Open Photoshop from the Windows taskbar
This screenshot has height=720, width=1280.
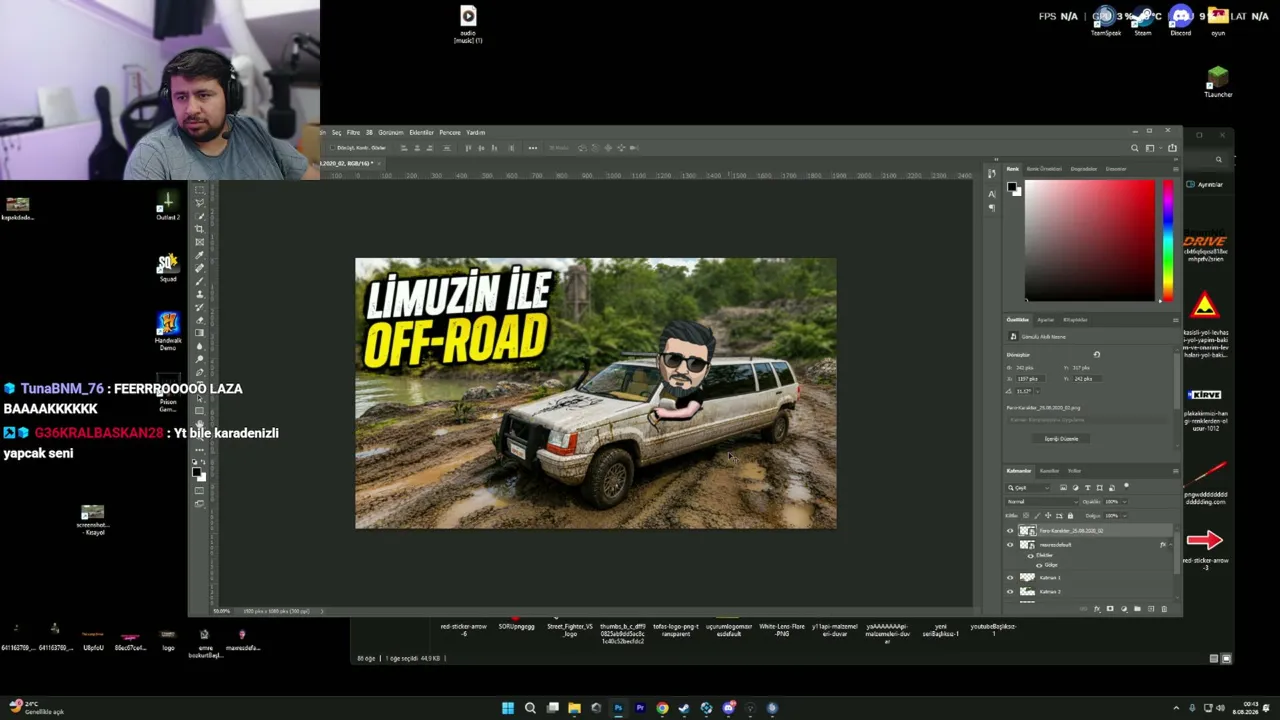click(x=618, y=708)
